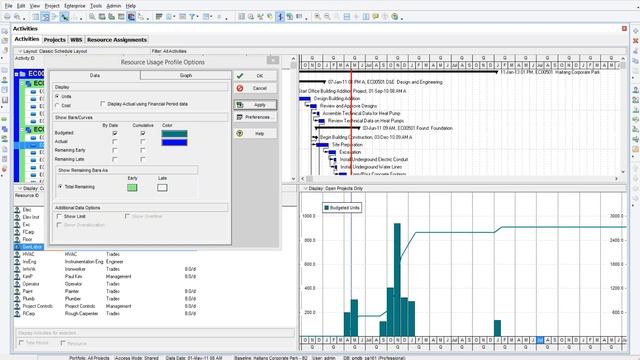Click the Filter funnel icon in toolbar

pyautogui.click(x=191, y=17)
